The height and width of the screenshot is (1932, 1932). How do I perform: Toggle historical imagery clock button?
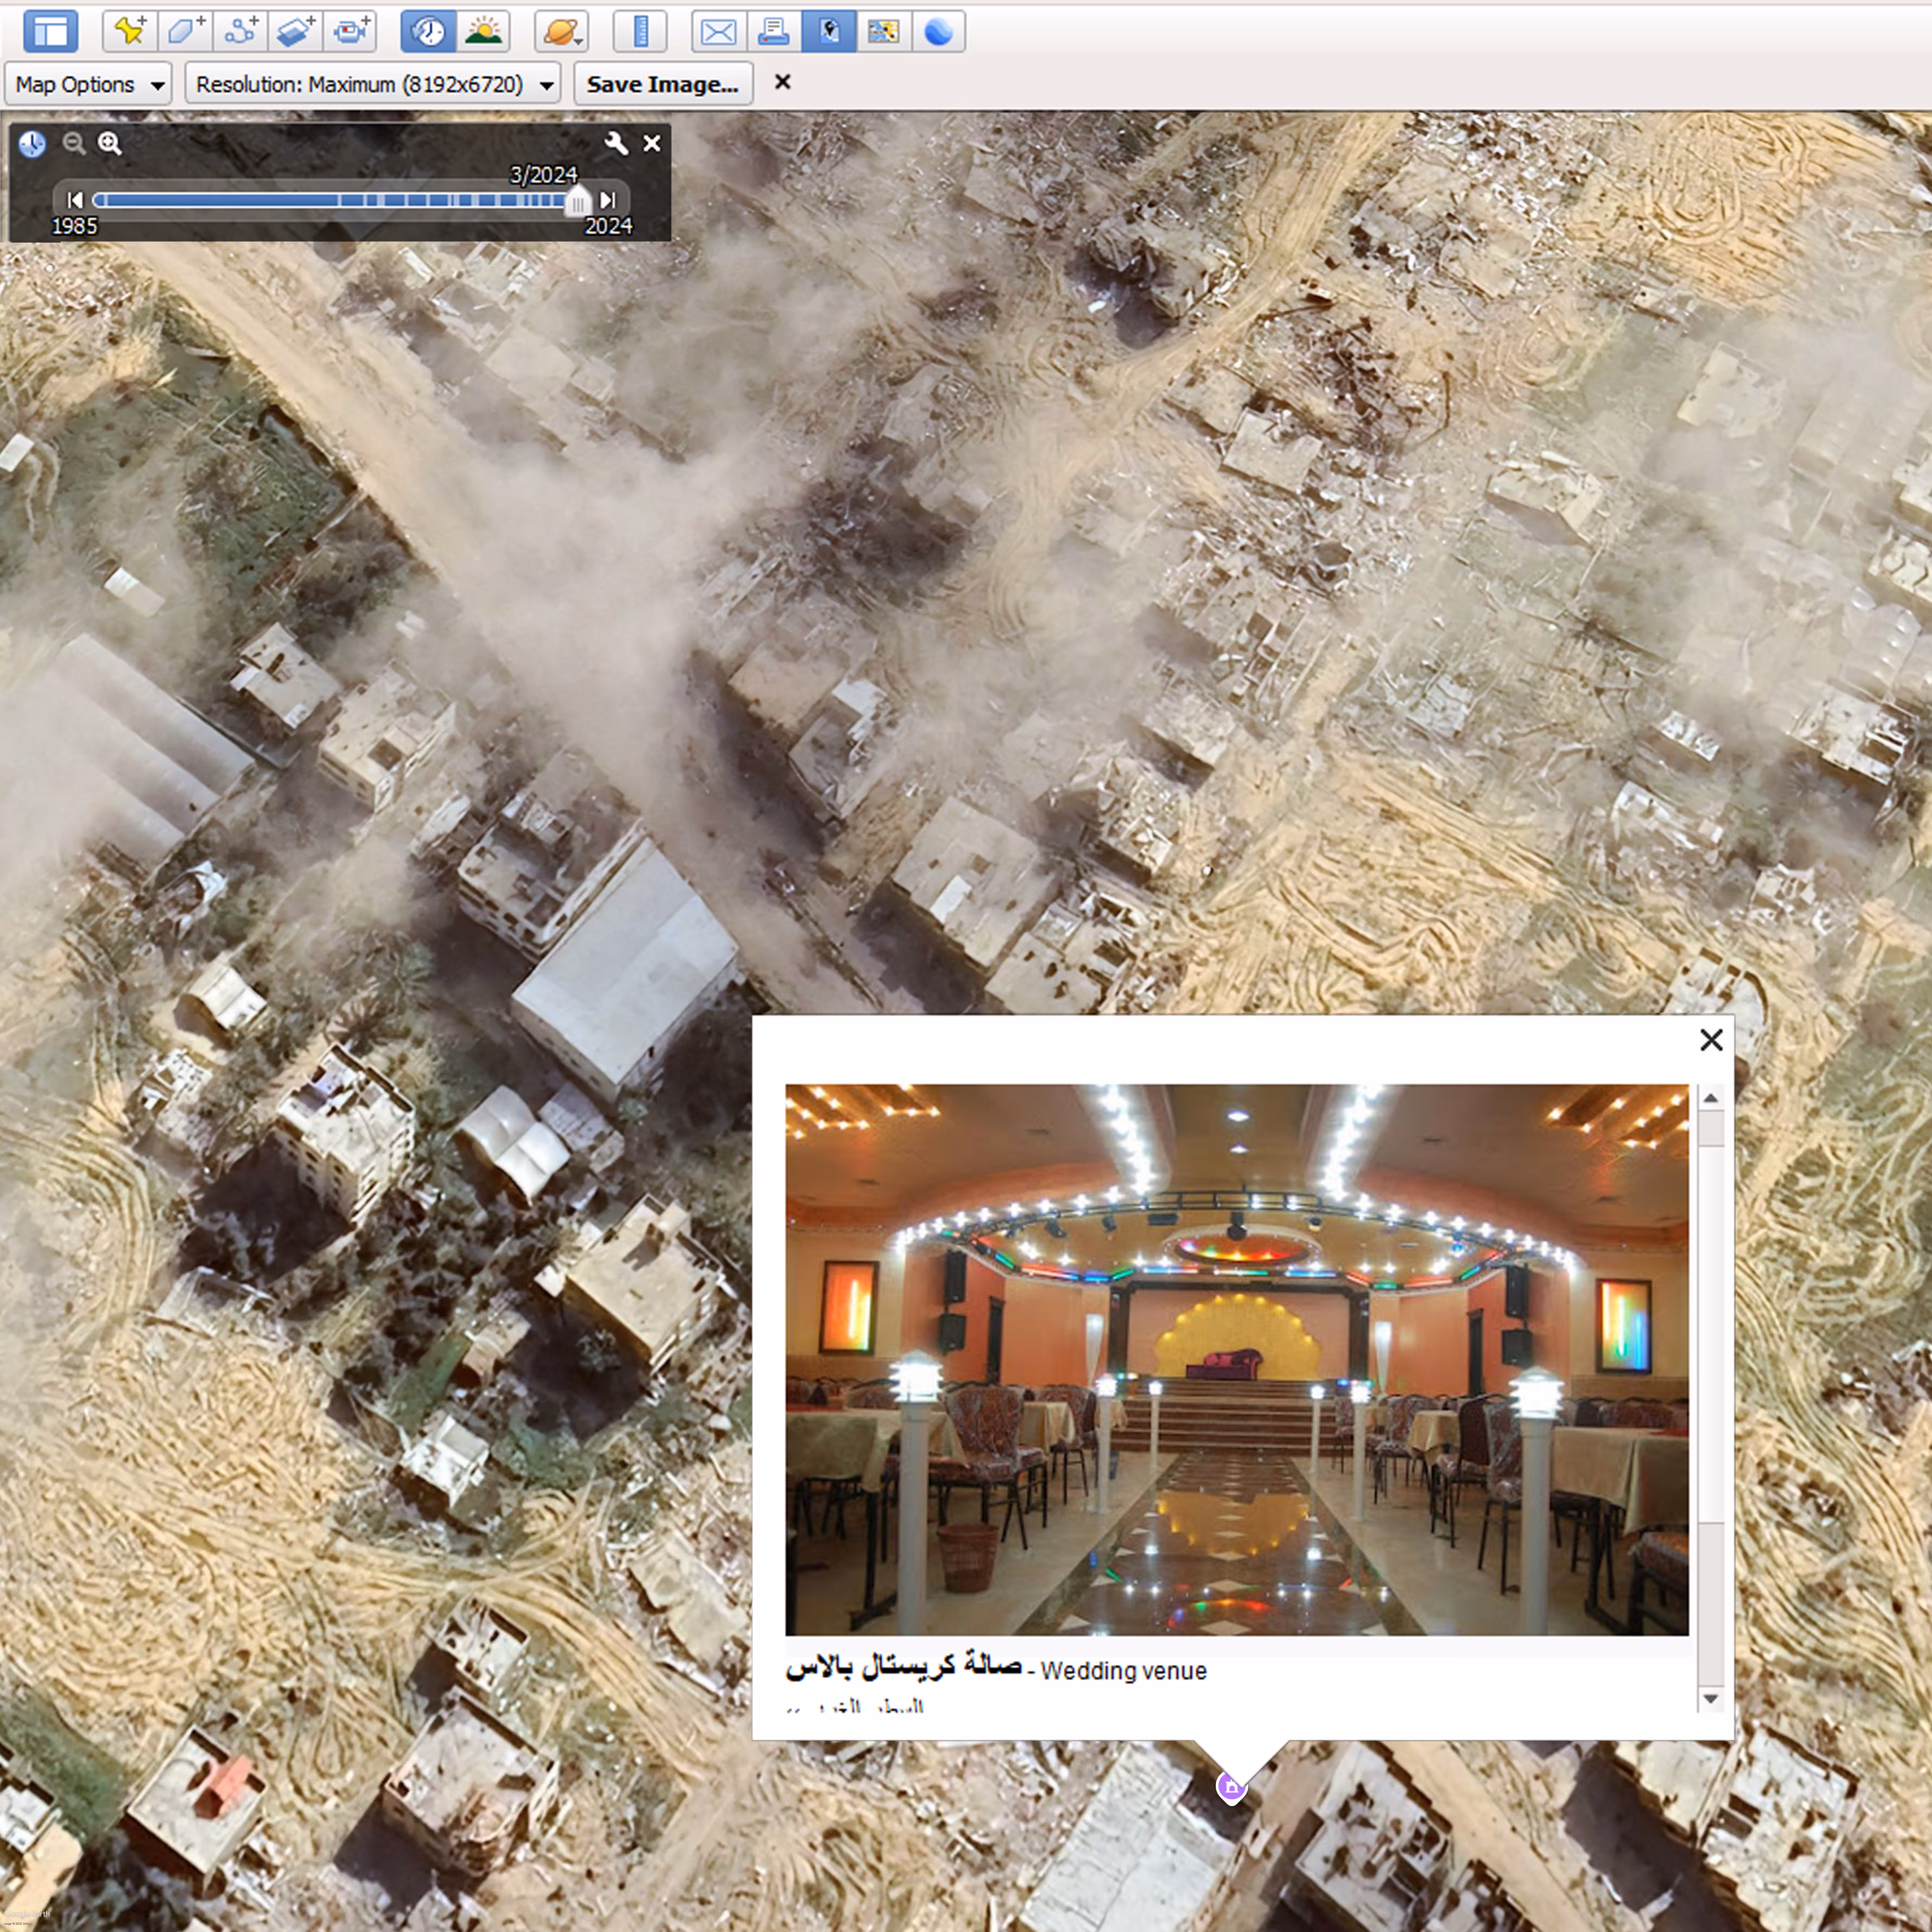click(428, 31)
